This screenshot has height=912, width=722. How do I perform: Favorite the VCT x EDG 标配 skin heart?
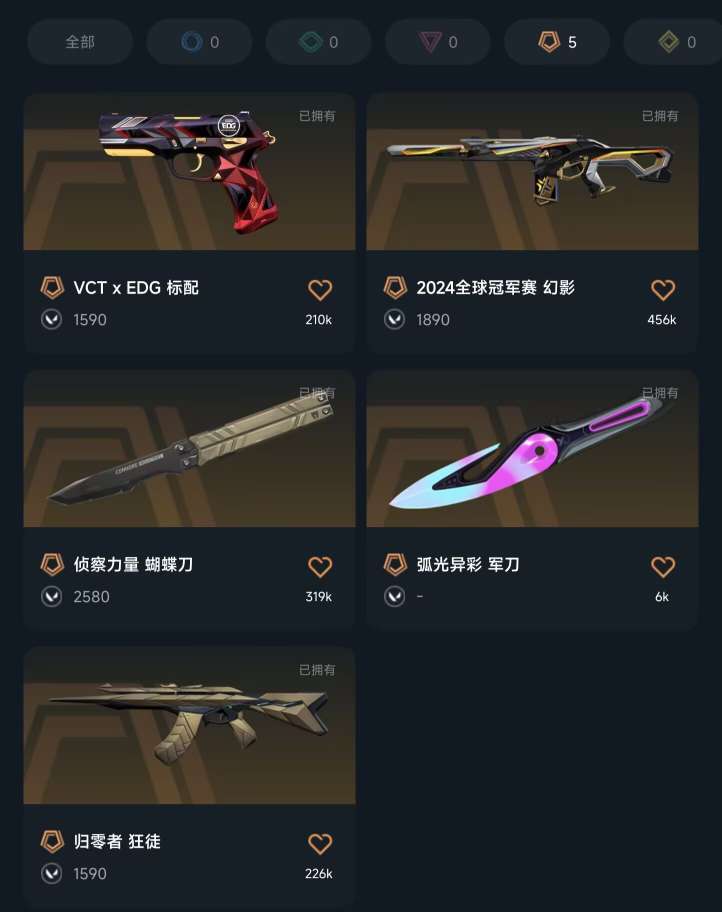point(319,290)
